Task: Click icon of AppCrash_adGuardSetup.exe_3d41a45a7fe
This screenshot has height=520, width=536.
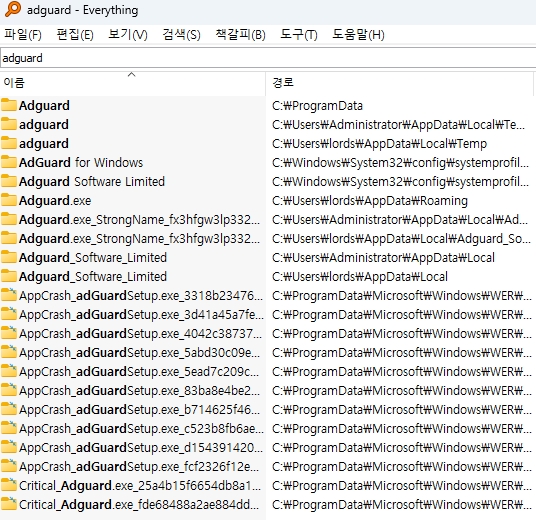Action: pyautogui.click(x=9, y=314)
